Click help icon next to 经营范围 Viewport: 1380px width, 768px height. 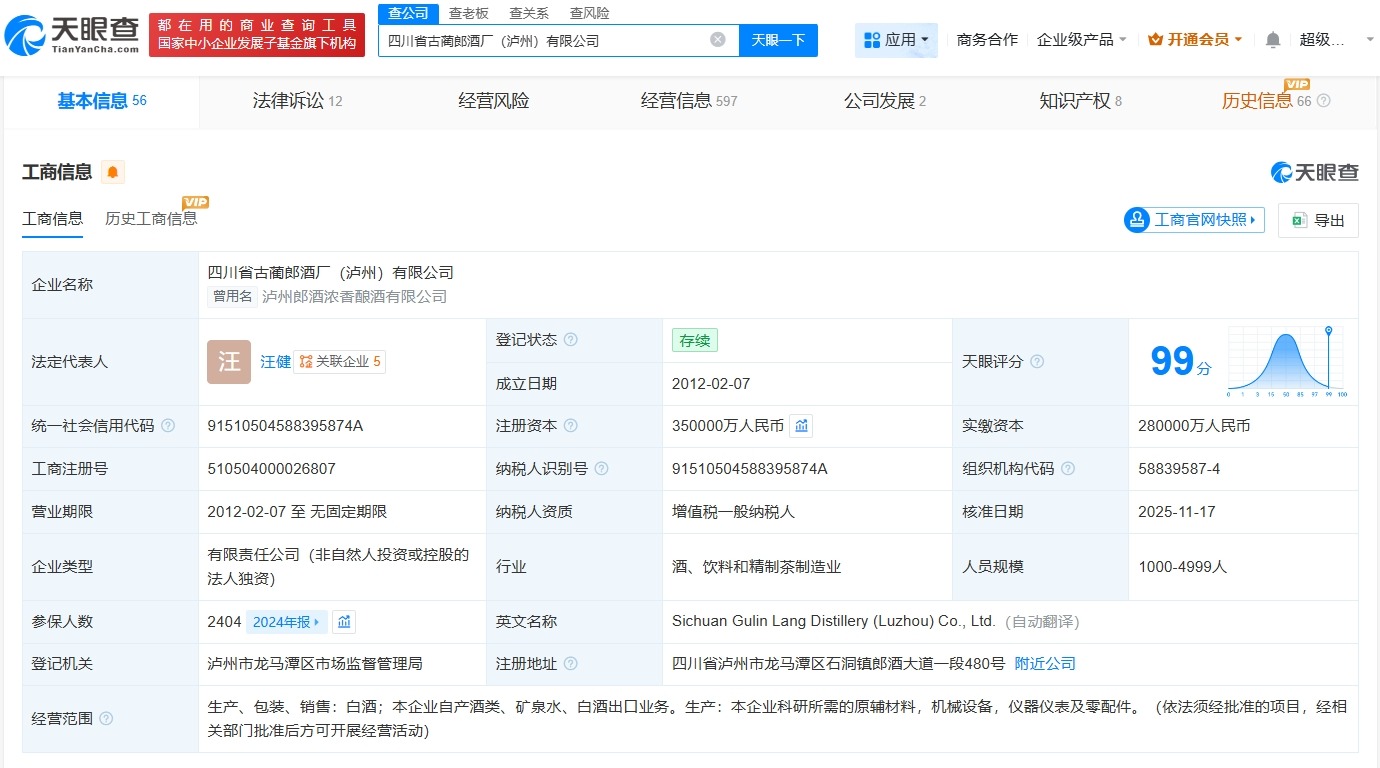pos(107,719)
